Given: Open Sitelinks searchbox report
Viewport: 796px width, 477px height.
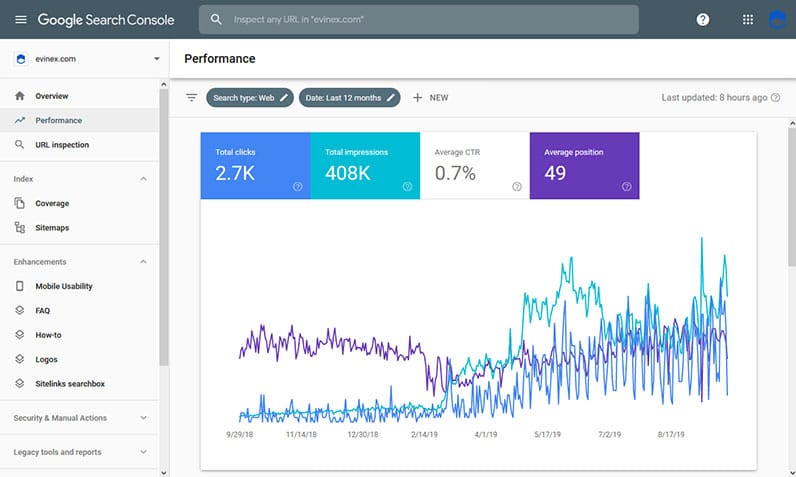Looking at the screenshot, I should click(79, 384).
